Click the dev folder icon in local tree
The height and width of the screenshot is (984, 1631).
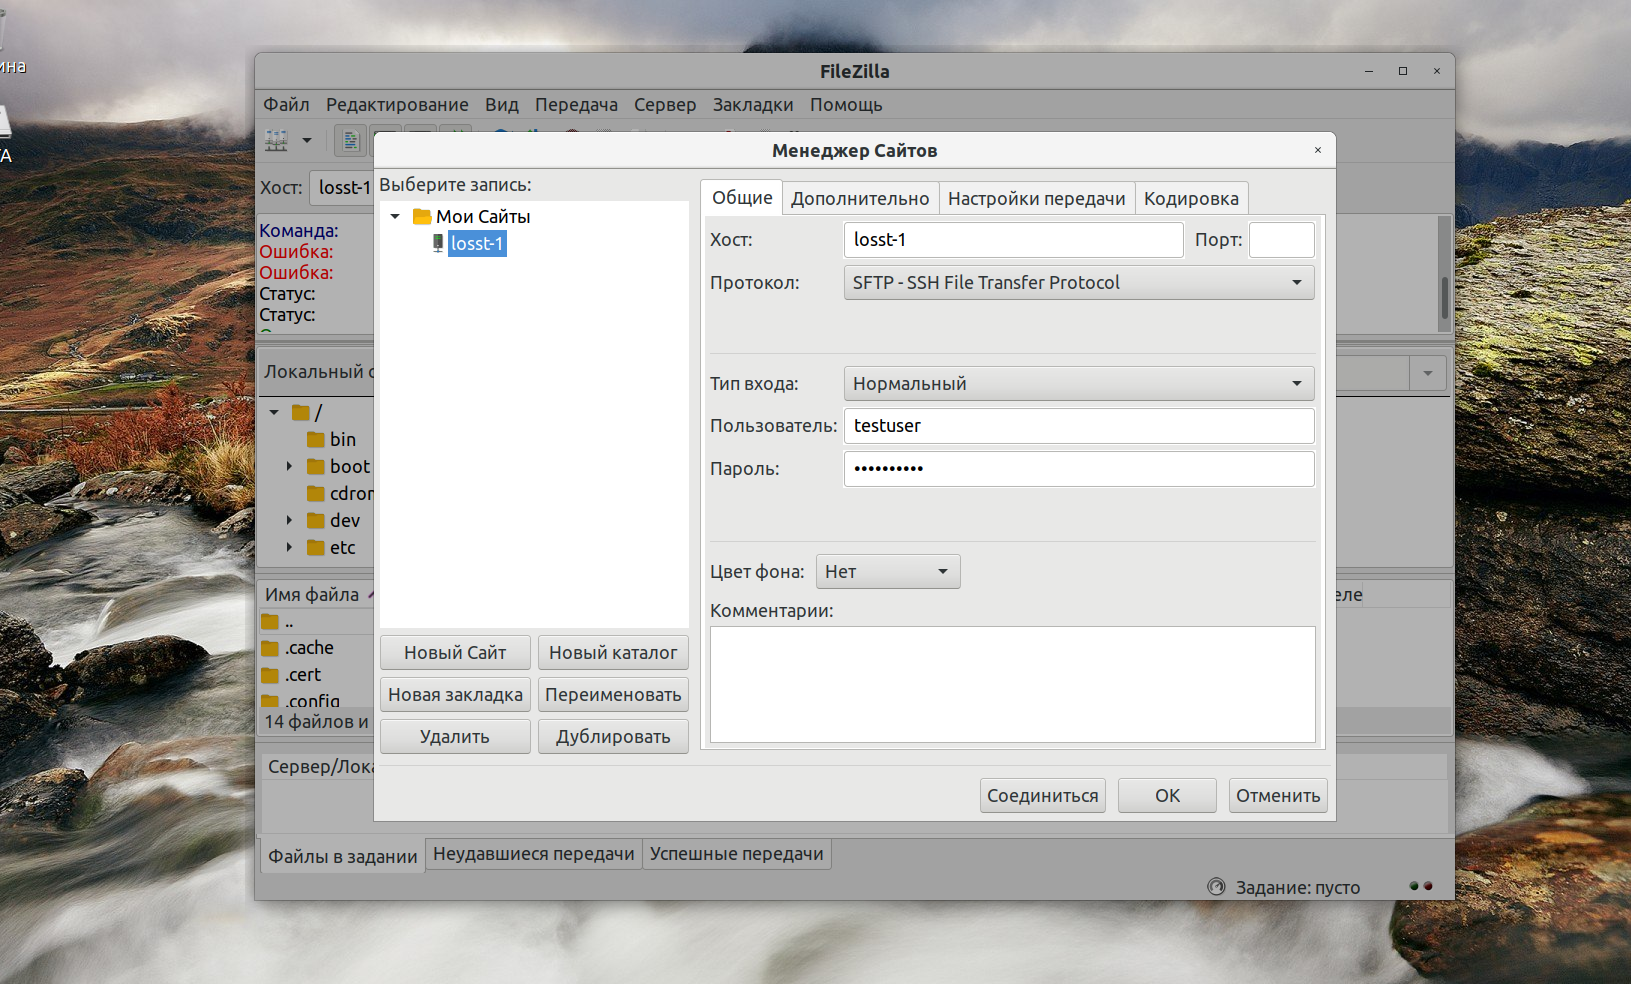tap(316, 520)
